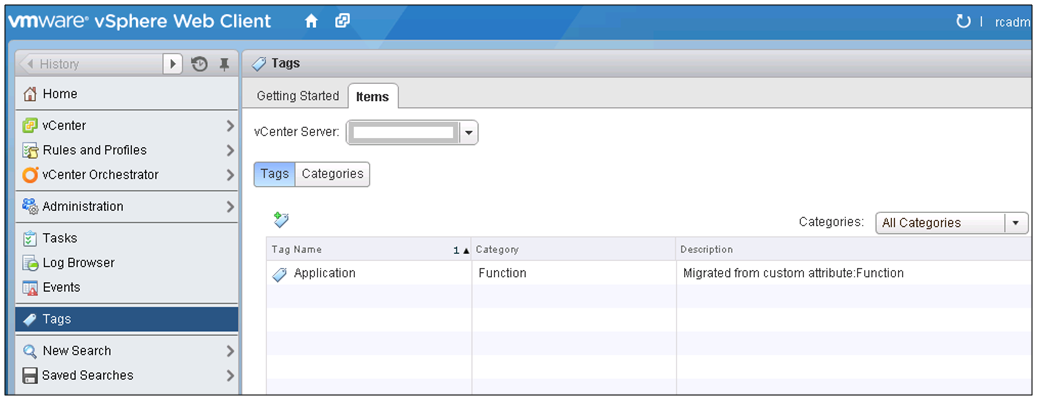Click the Administration gears icon

[x=30, y=206]
